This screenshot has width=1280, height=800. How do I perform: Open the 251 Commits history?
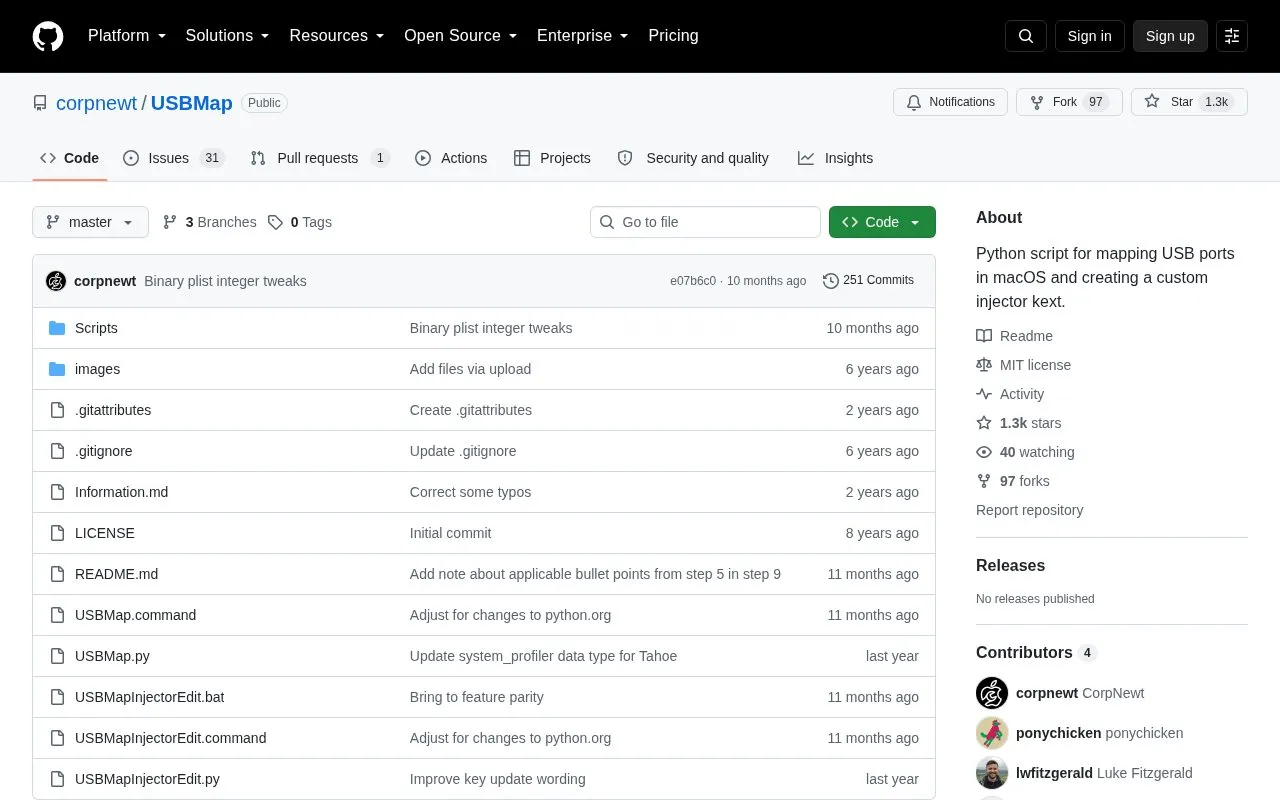[868, 281]
